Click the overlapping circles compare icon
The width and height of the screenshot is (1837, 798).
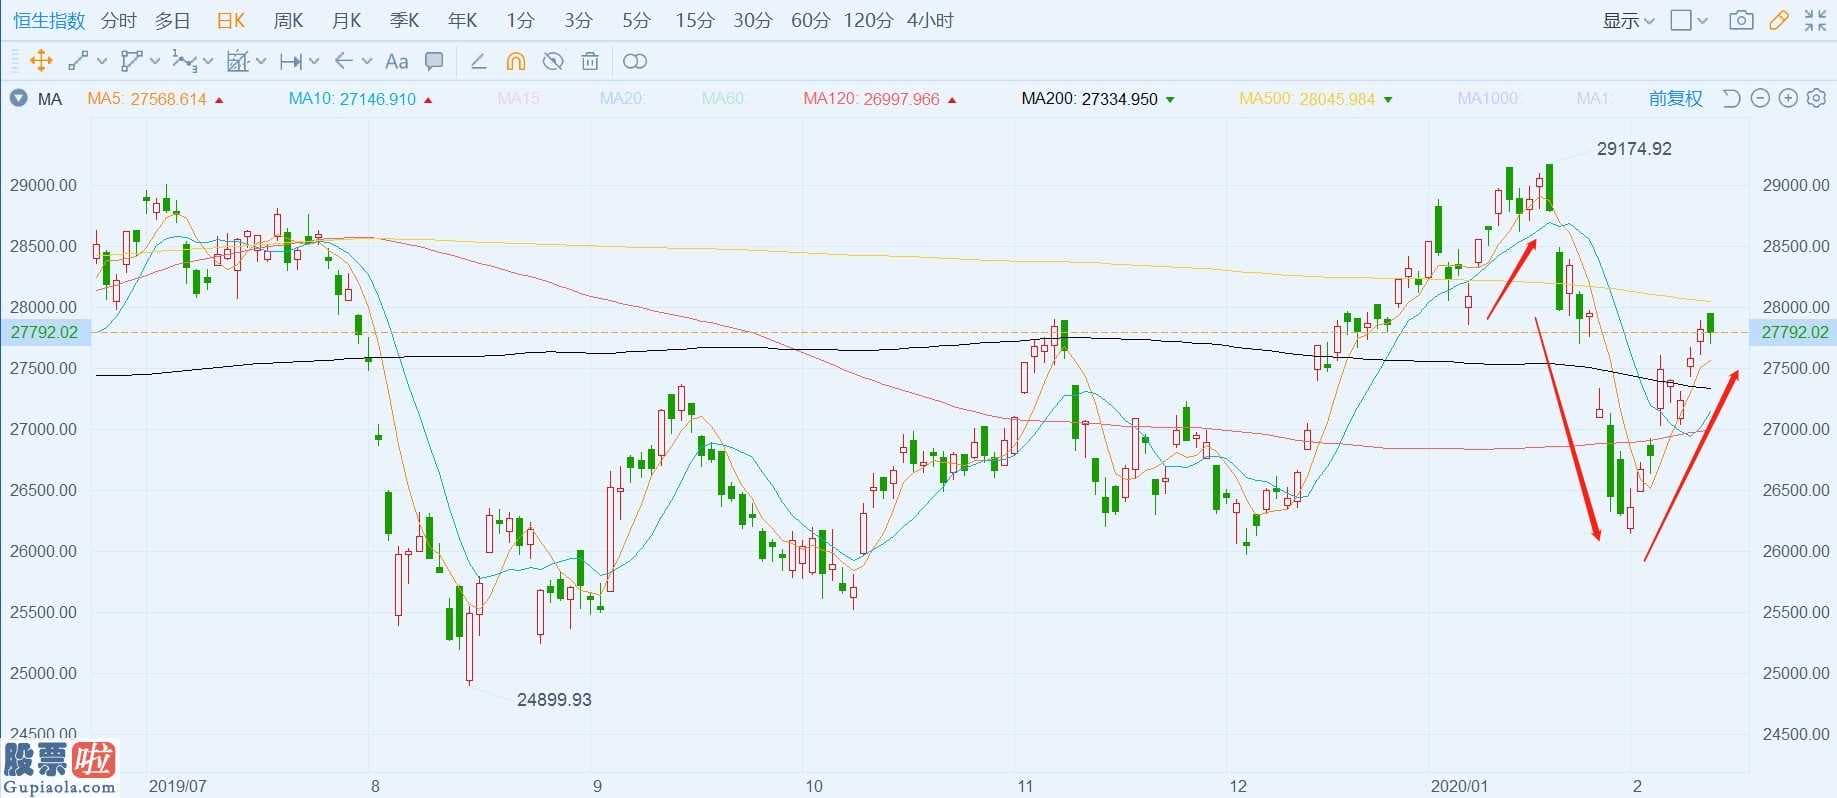pos(635,61)
